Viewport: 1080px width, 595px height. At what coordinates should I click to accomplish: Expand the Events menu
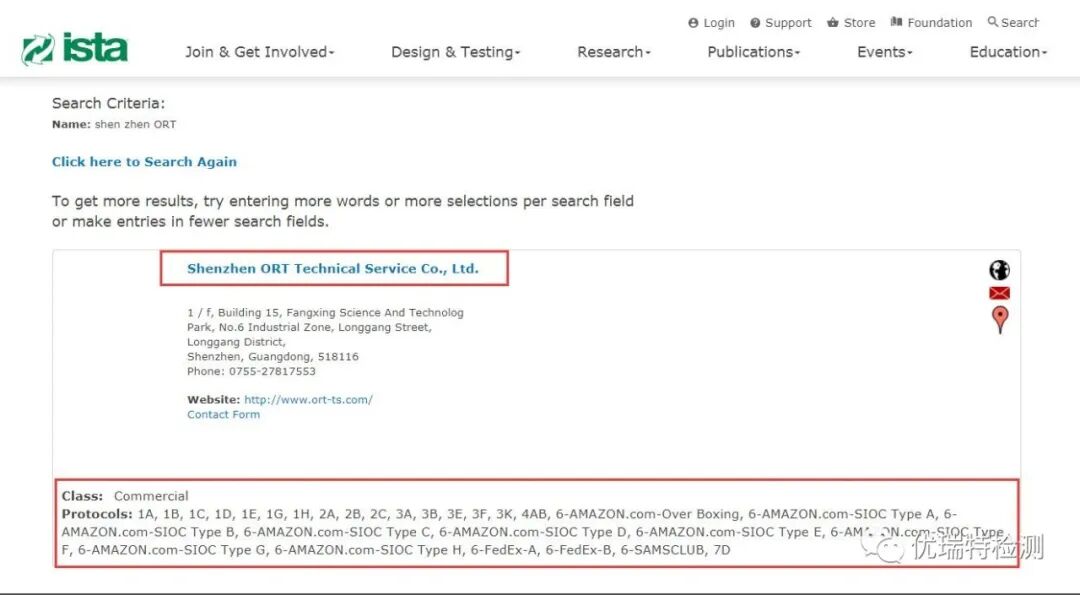884,52
